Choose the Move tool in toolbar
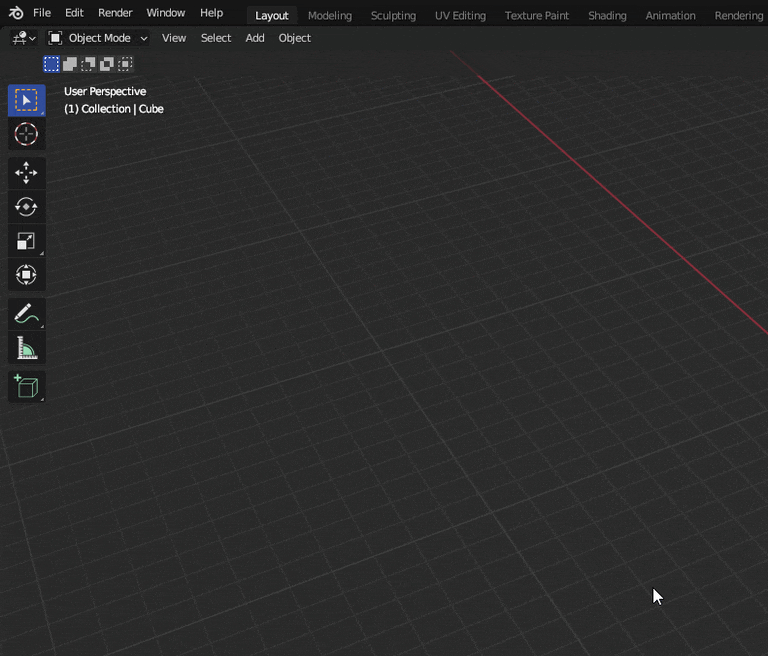 (26, 173)
